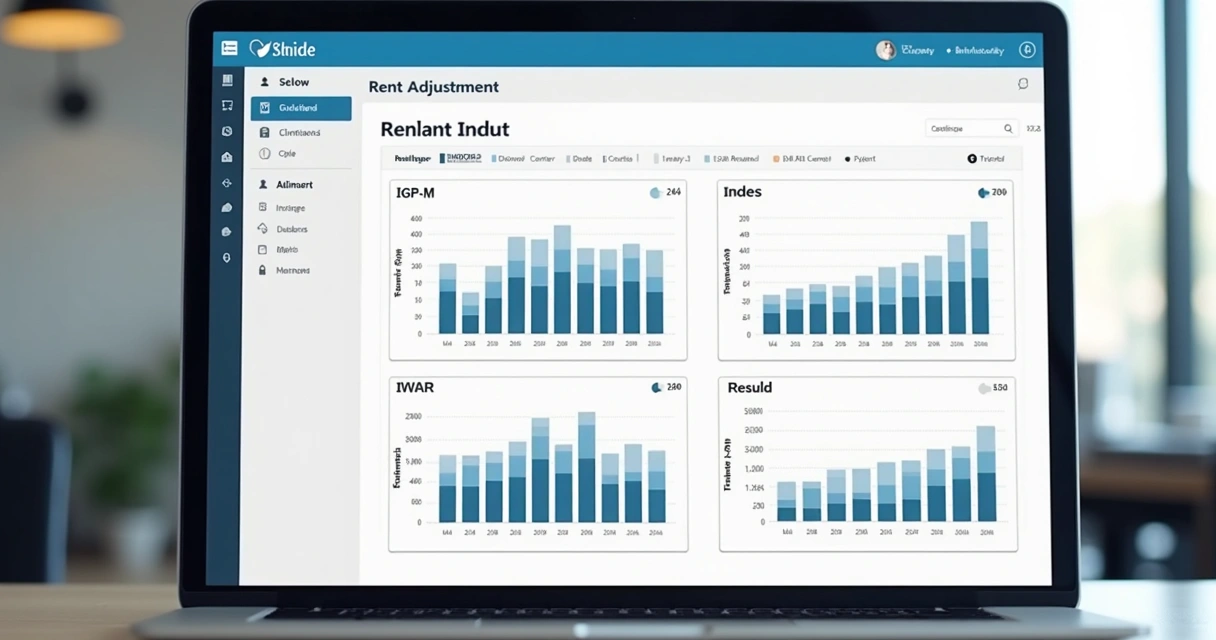
Task: Click the black circle icon at the filter bar's right end
Action: coord(972,159)
